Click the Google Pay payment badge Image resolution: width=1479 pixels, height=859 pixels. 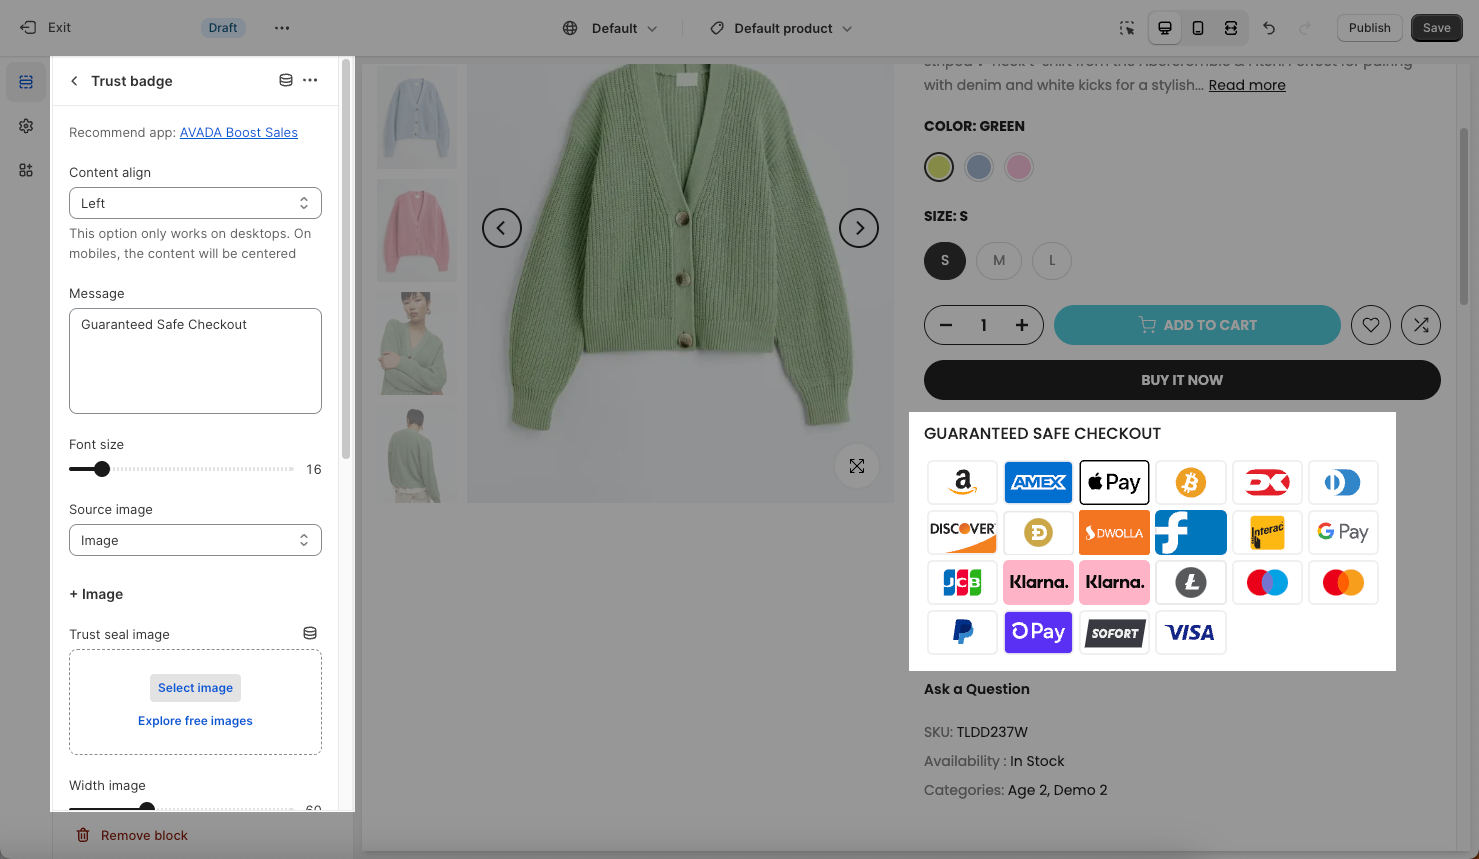[1342, 532]
